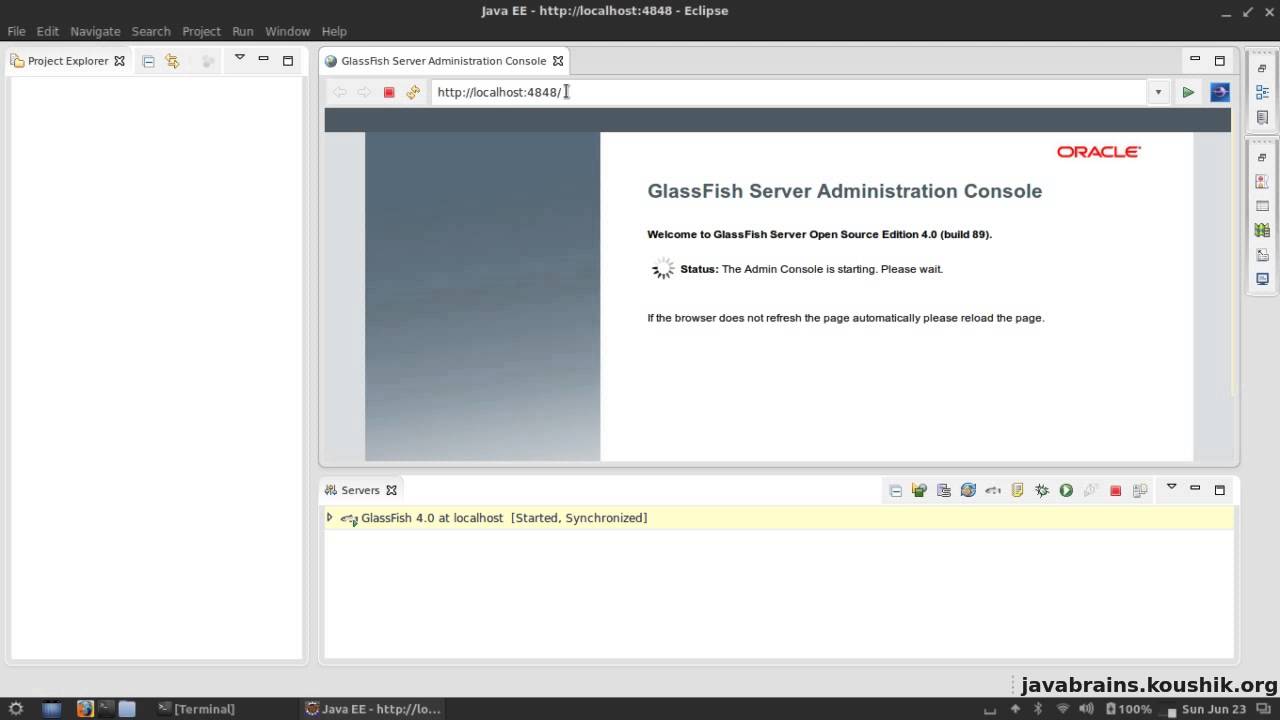Close the Project Explorer tab

coord(120,61)
